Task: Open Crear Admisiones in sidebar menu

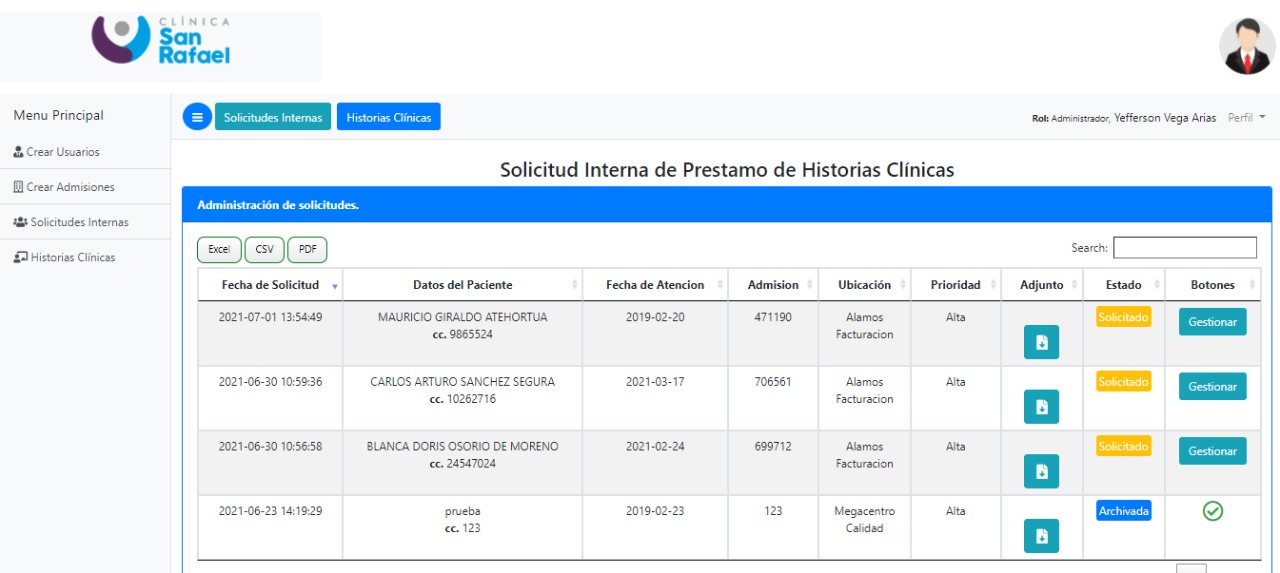Action: (70, 187)
